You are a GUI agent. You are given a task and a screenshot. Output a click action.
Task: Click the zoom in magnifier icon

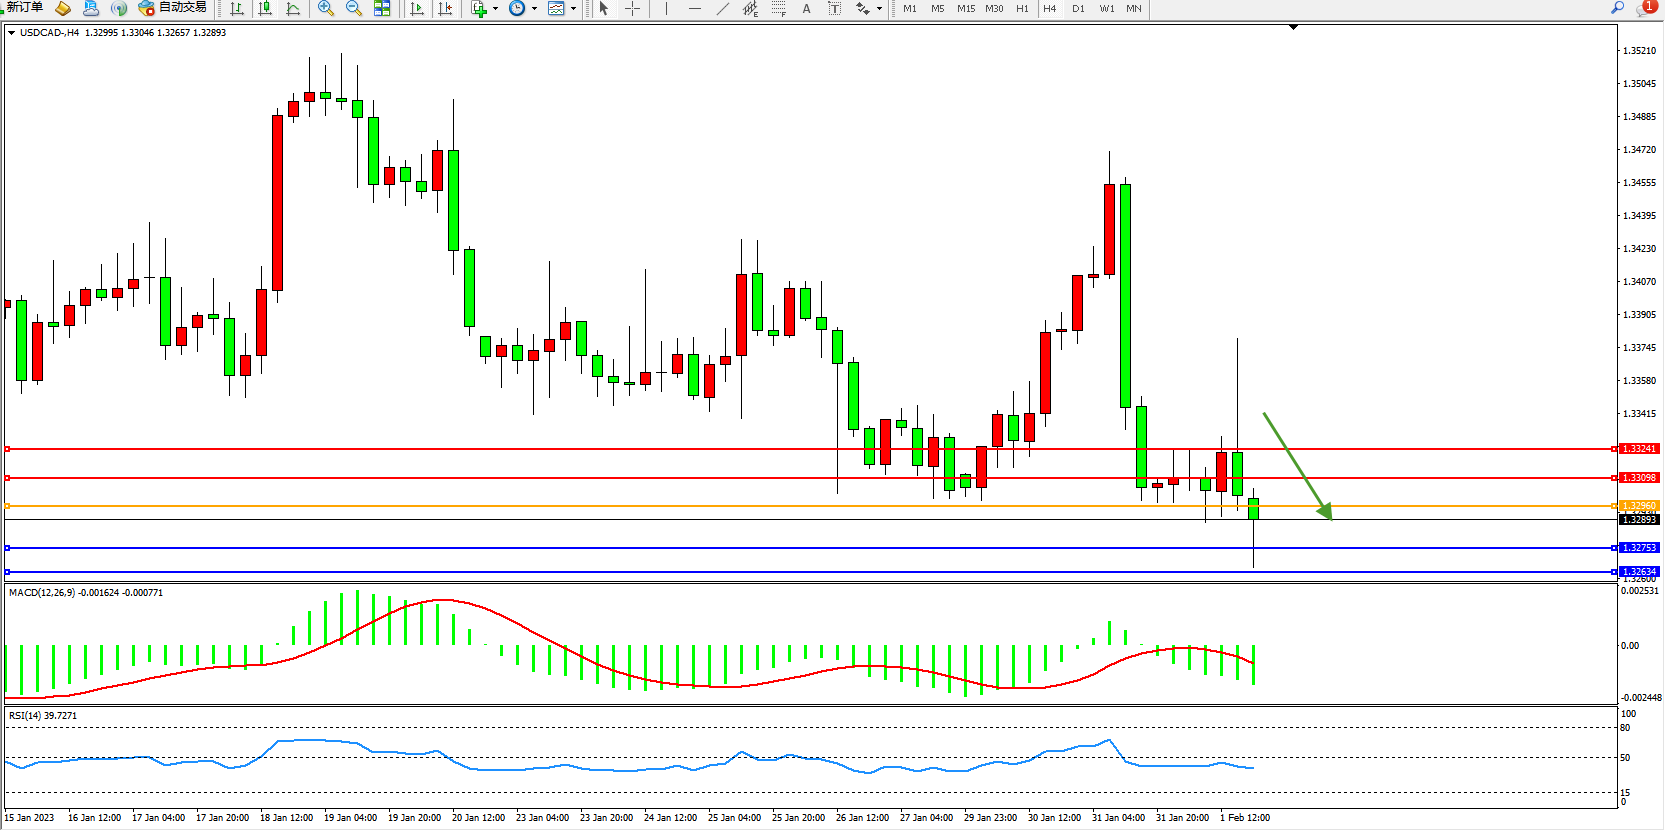325,9
